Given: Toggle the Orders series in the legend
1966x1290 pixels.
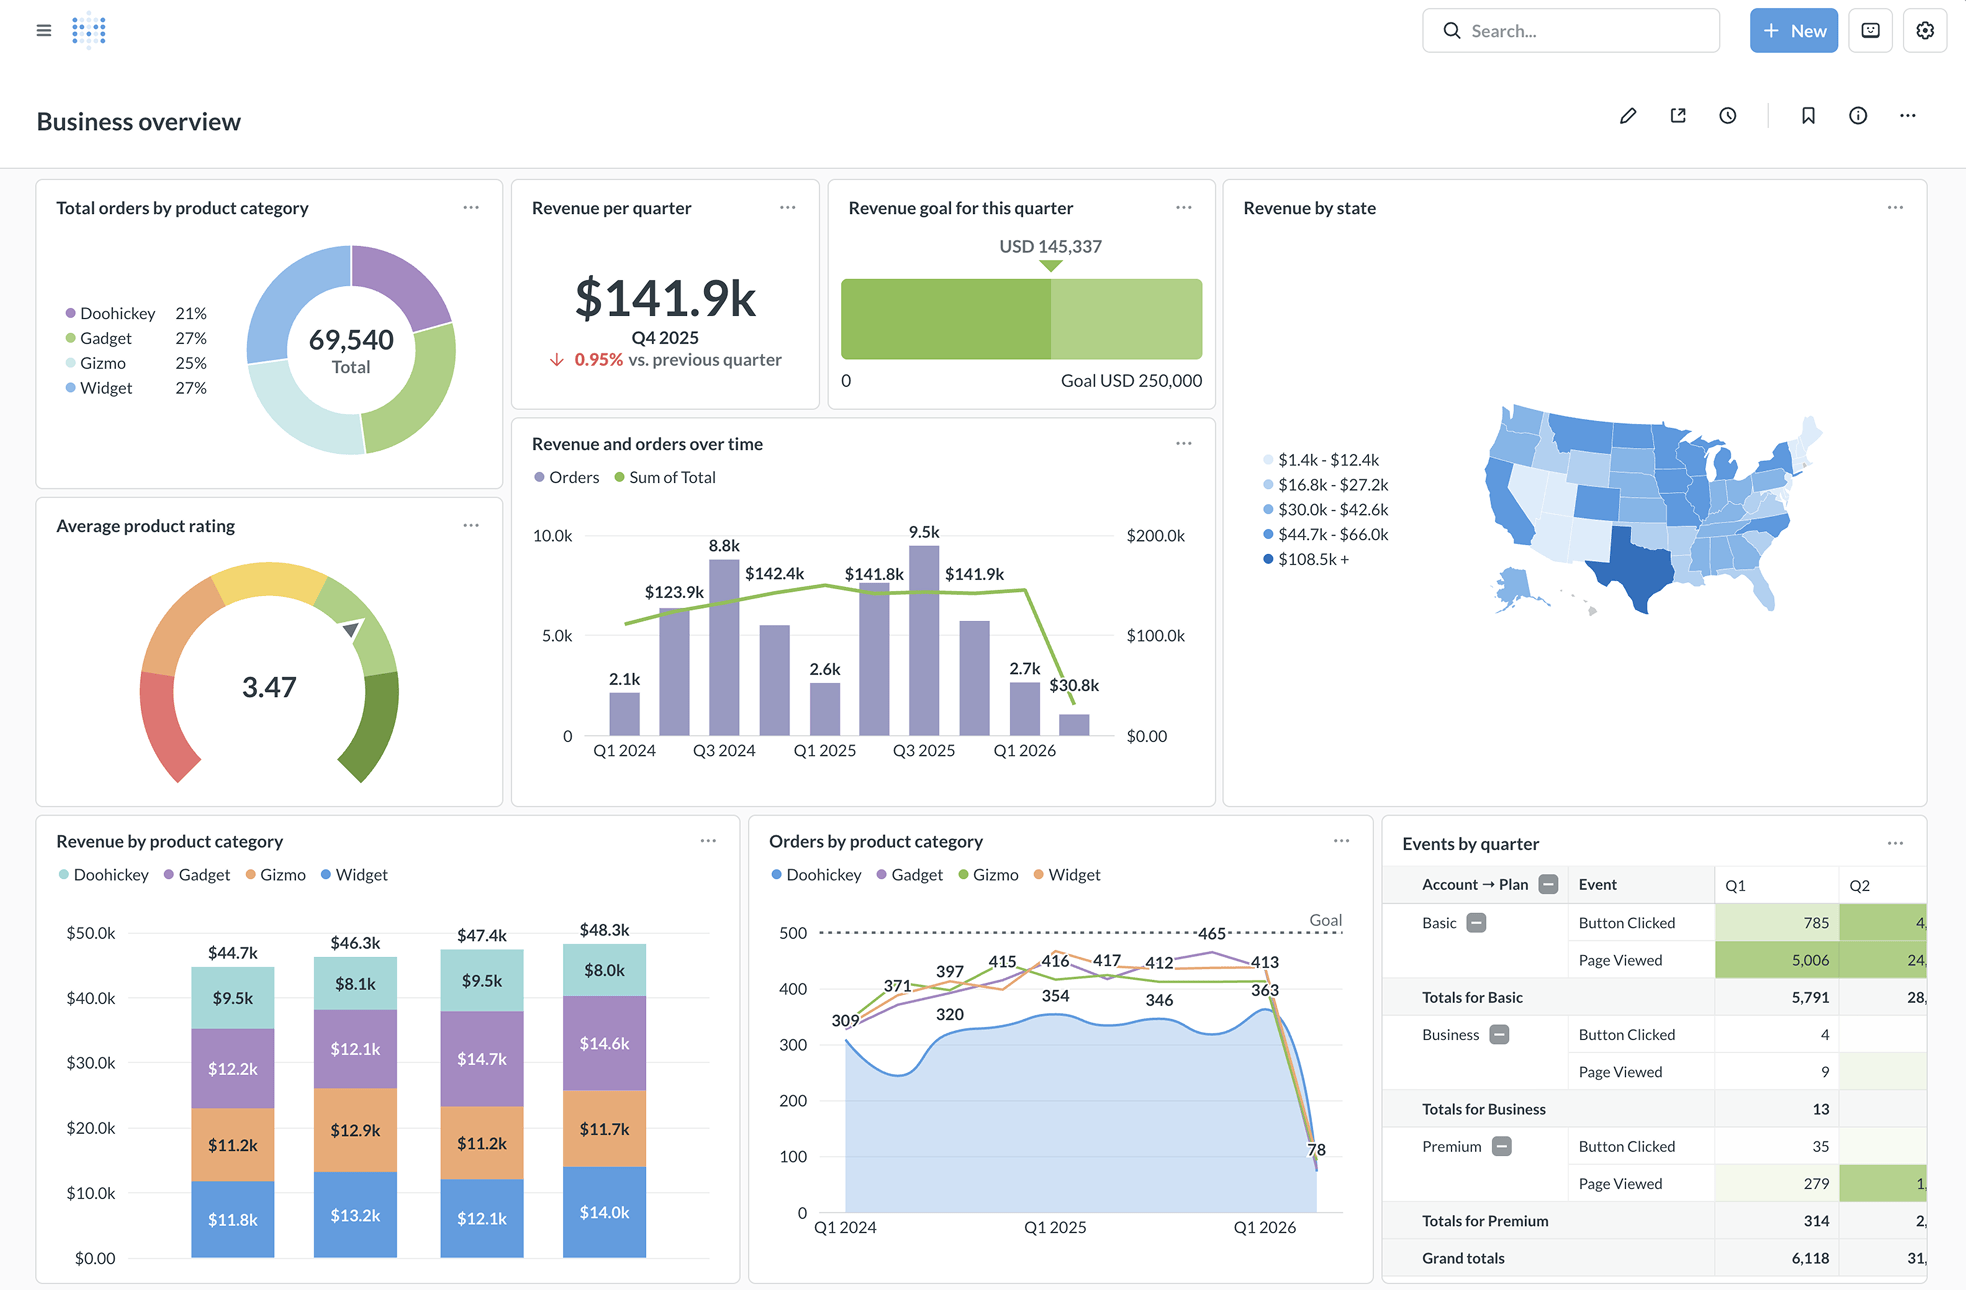Looking at the screenshot, I should 566,477.
